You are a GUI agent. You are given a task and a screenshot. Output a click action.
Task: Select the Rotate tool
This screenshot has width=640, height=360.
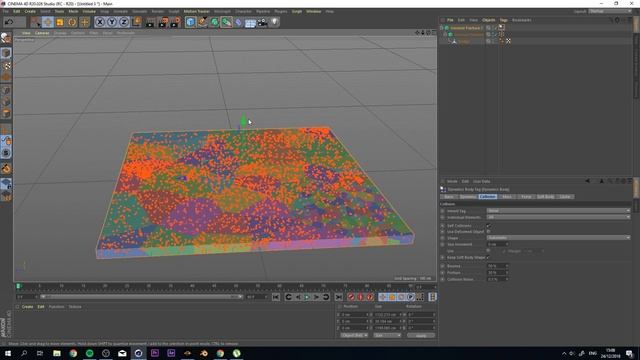click(x=72, y=22)
